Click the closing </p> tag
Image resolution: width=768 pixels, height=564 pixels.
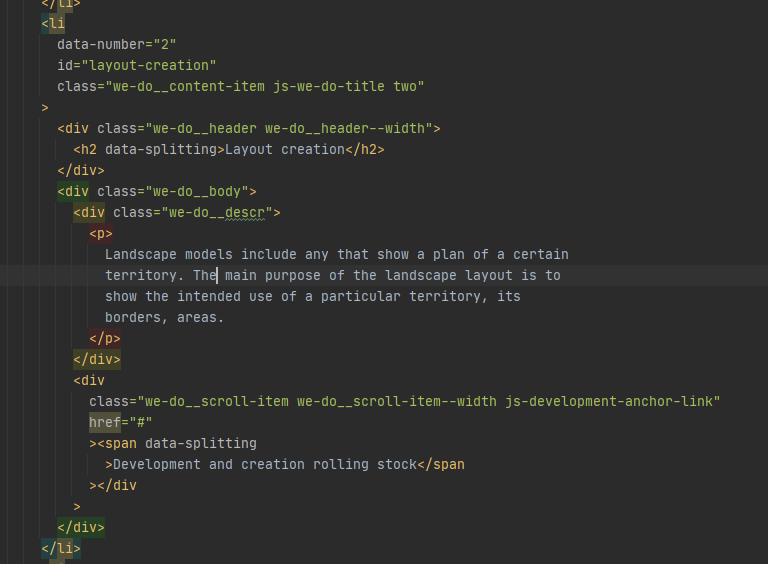point(105,339)
